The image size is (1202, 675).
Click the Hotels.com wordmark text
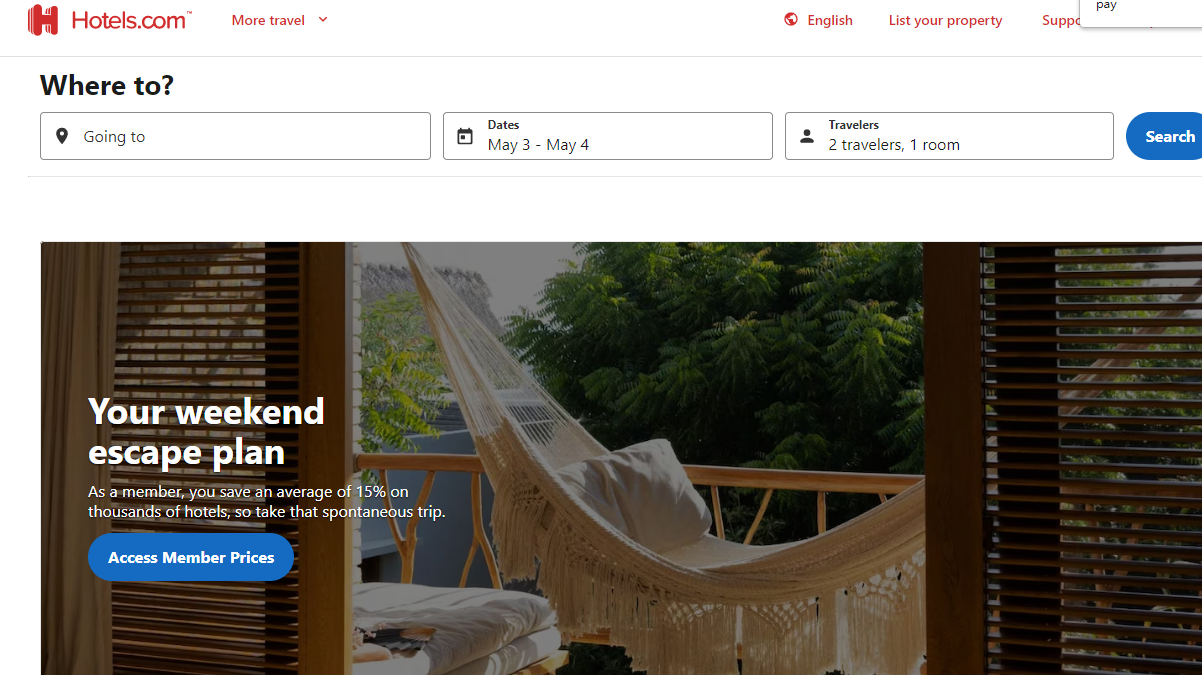tap(130, 20)
